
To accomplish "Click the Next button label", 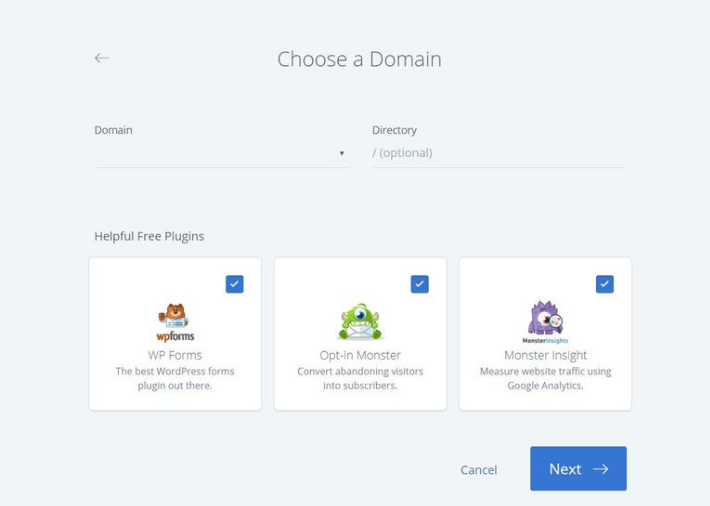I will 565,469.
